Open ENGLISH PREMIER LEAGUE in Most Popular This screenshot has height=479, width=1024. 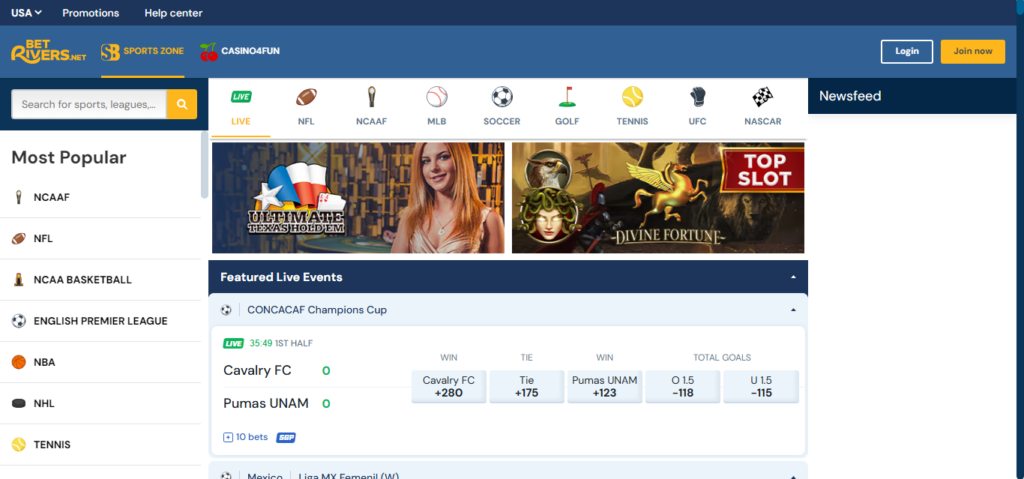tap(101, 321)
